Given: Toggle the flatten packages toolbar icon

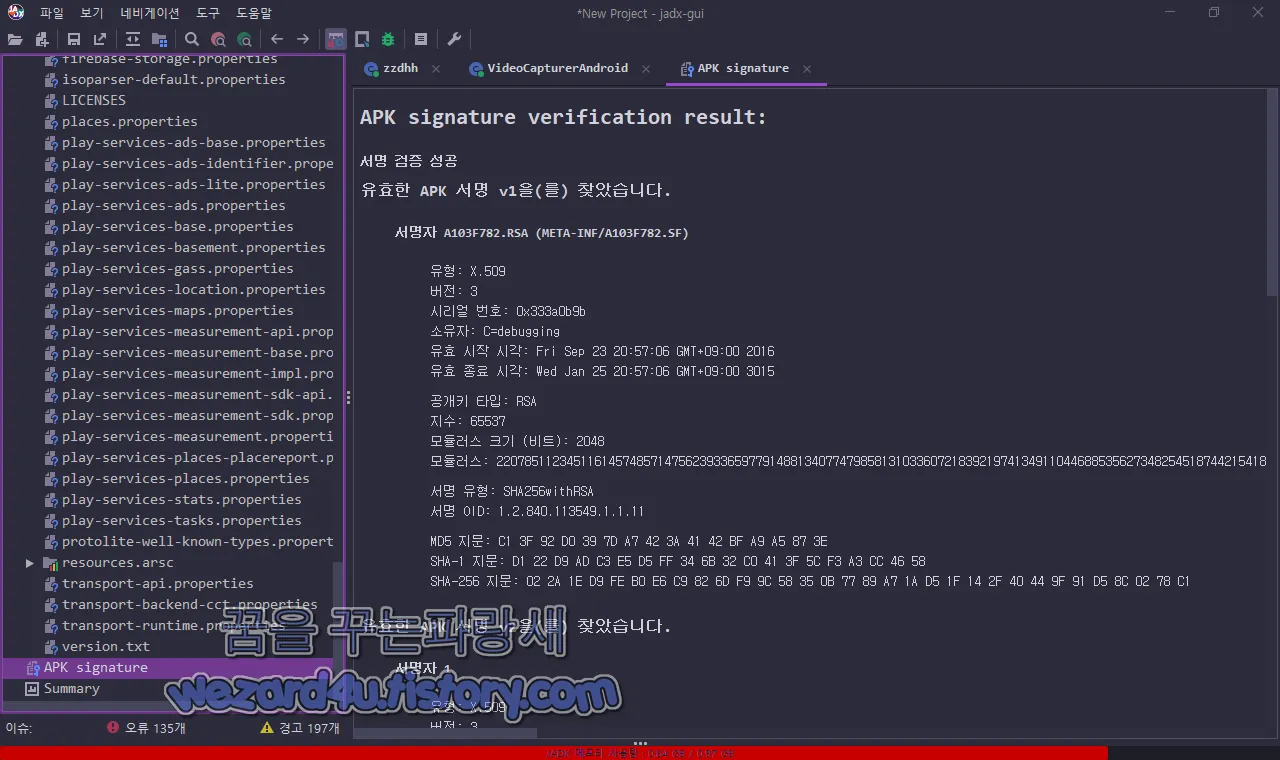Looking at the screenshot, I should 159,39.
